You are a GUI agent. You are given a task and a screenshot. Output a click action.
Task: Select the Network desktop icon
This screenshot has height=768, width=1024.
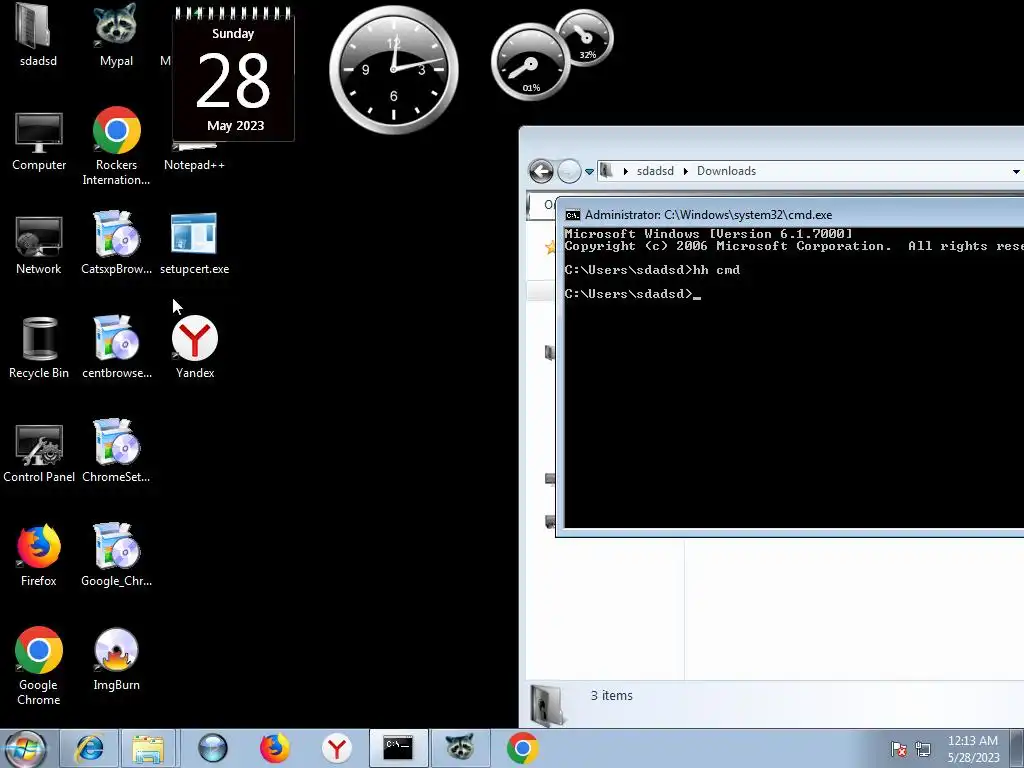[x=39, y=244]
